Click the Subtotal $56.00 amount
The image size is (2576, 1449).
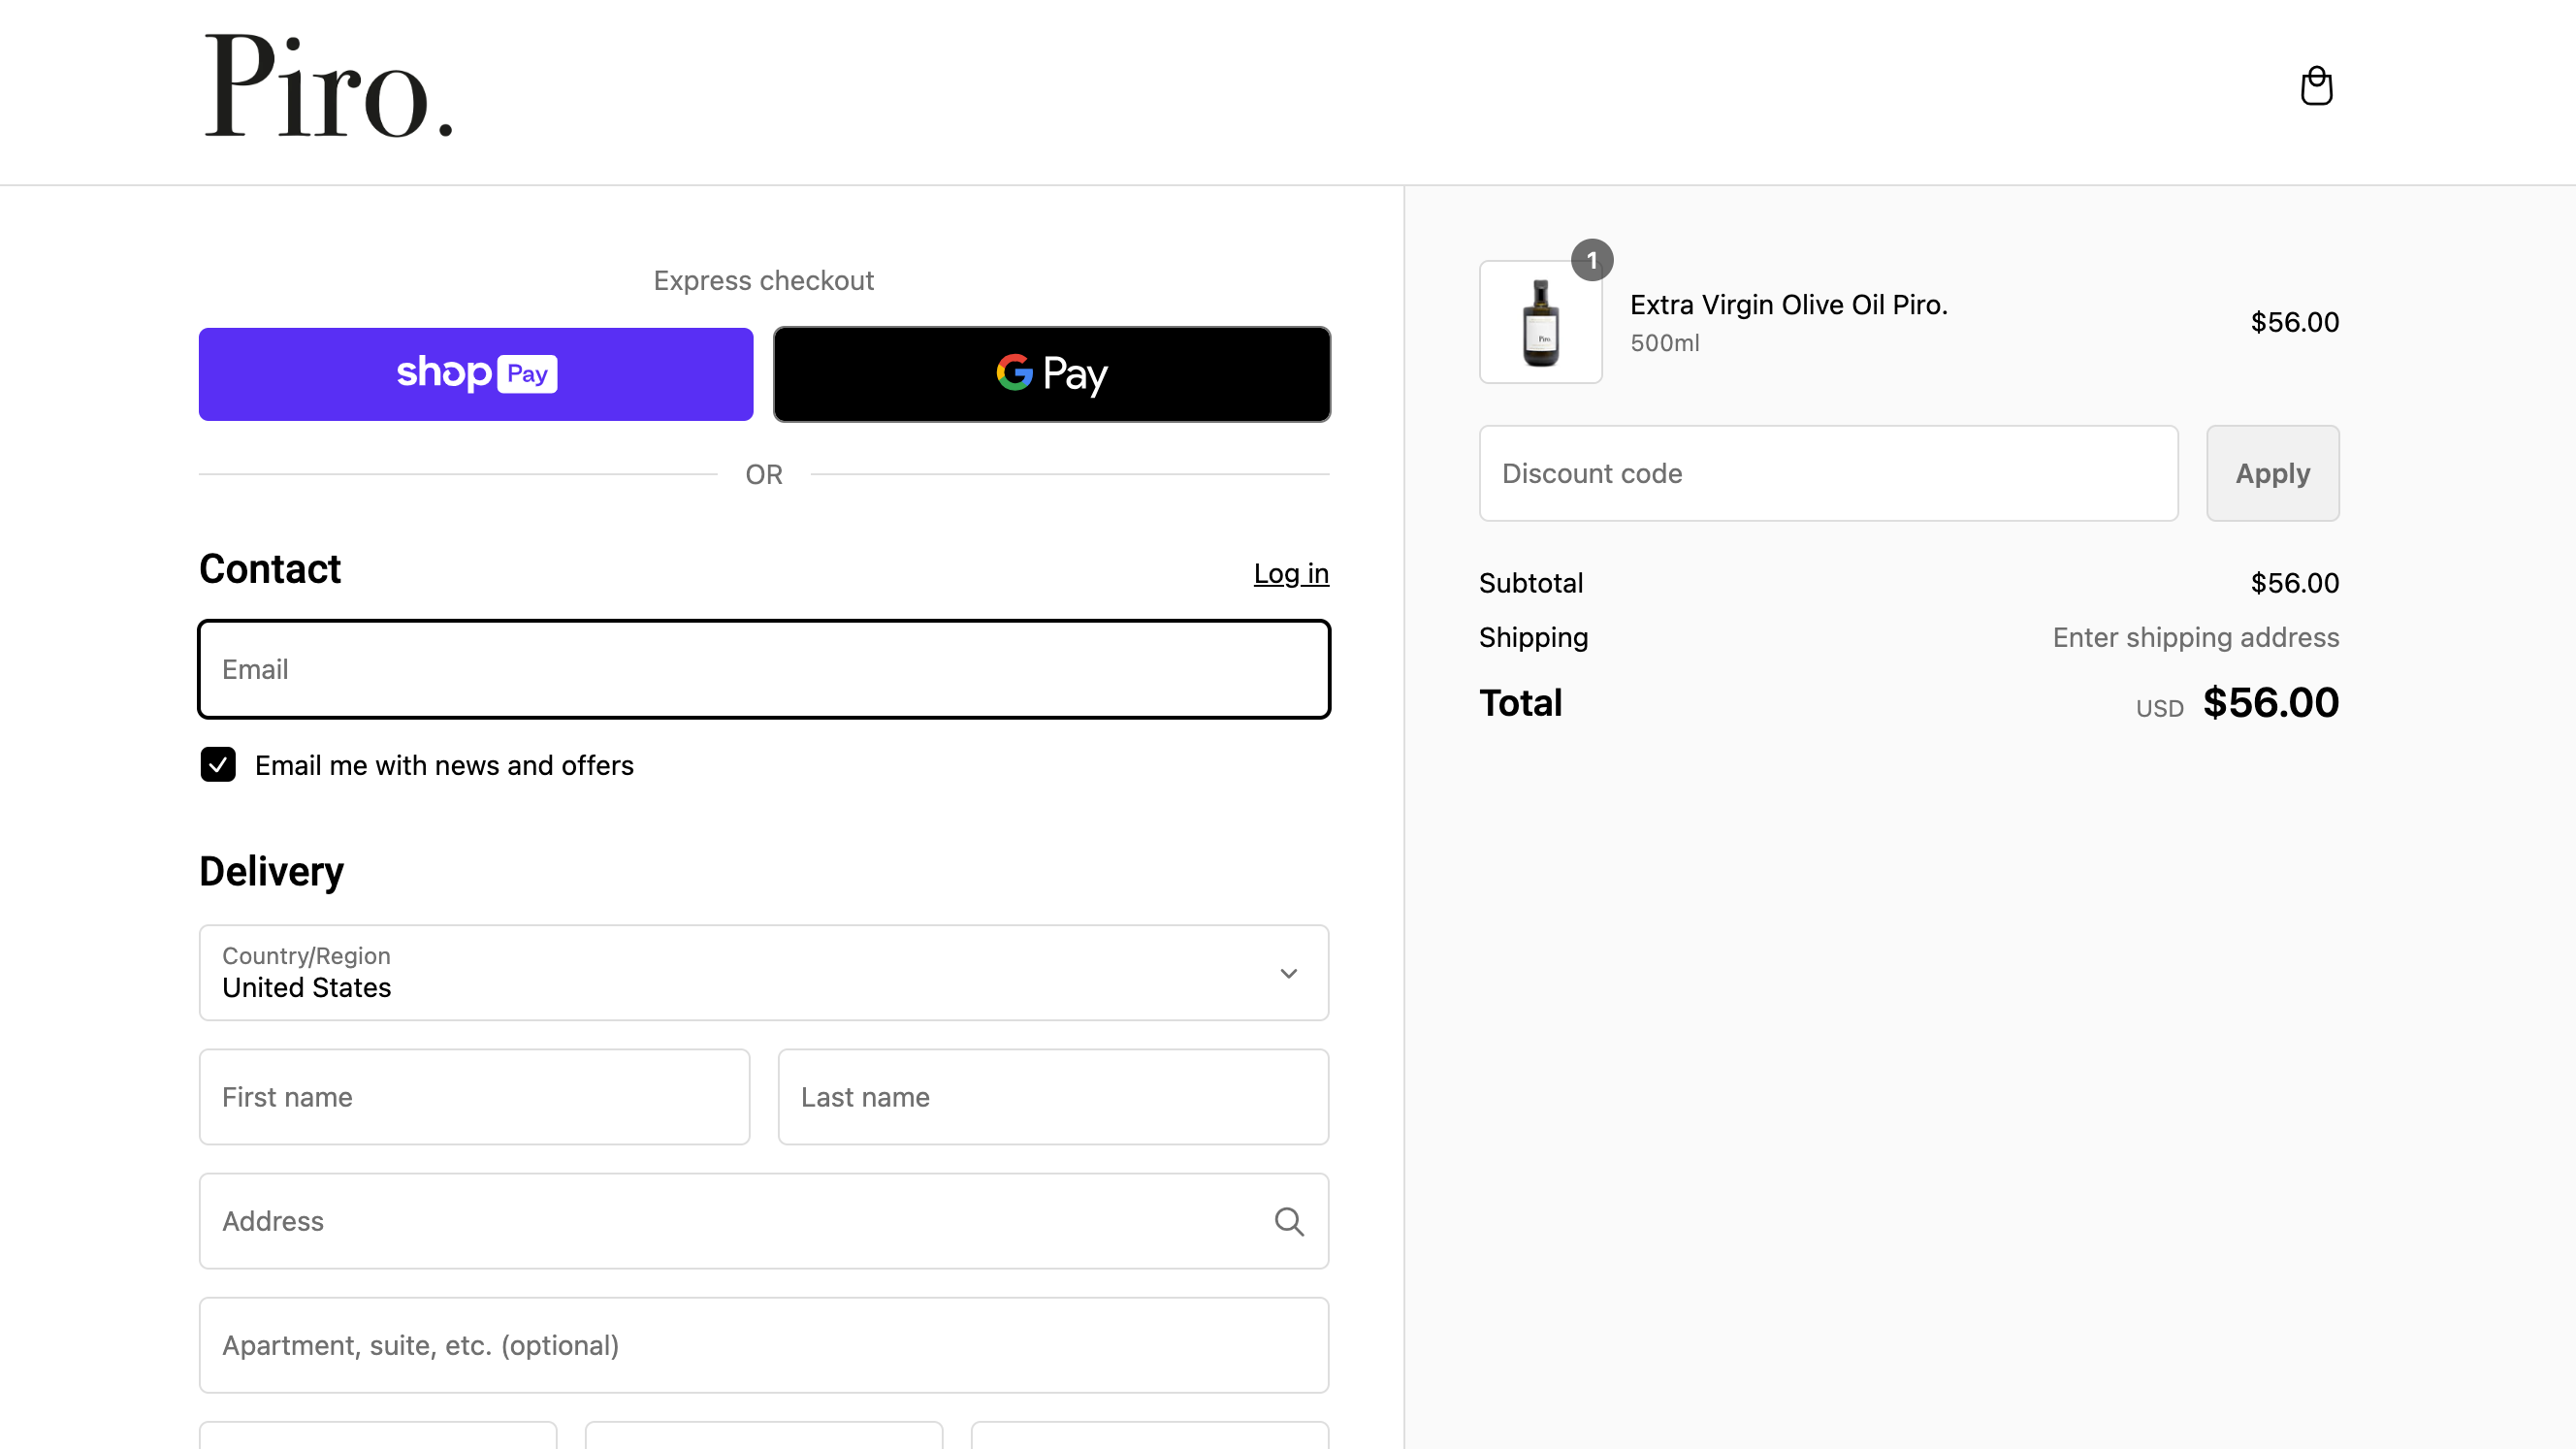click(x=2294, y=583)
